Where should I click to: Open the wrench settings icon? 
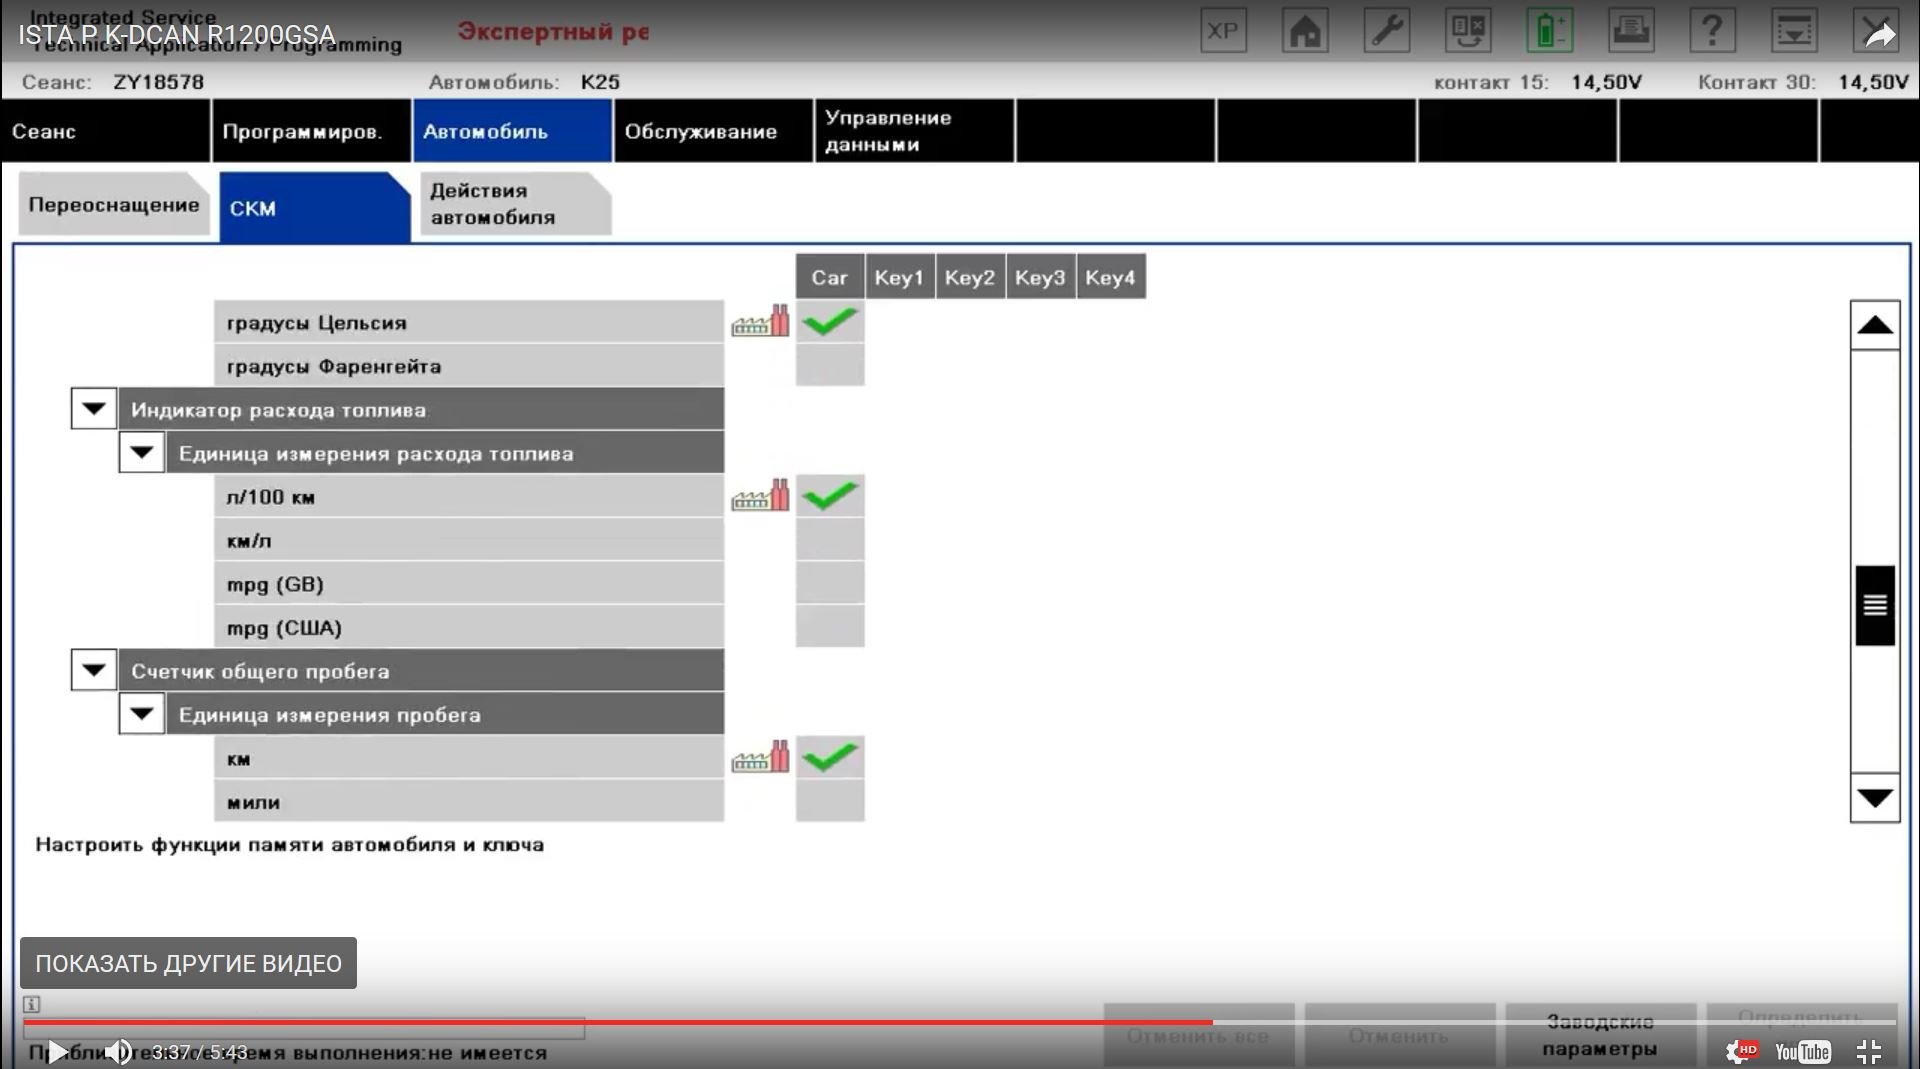1387,32
